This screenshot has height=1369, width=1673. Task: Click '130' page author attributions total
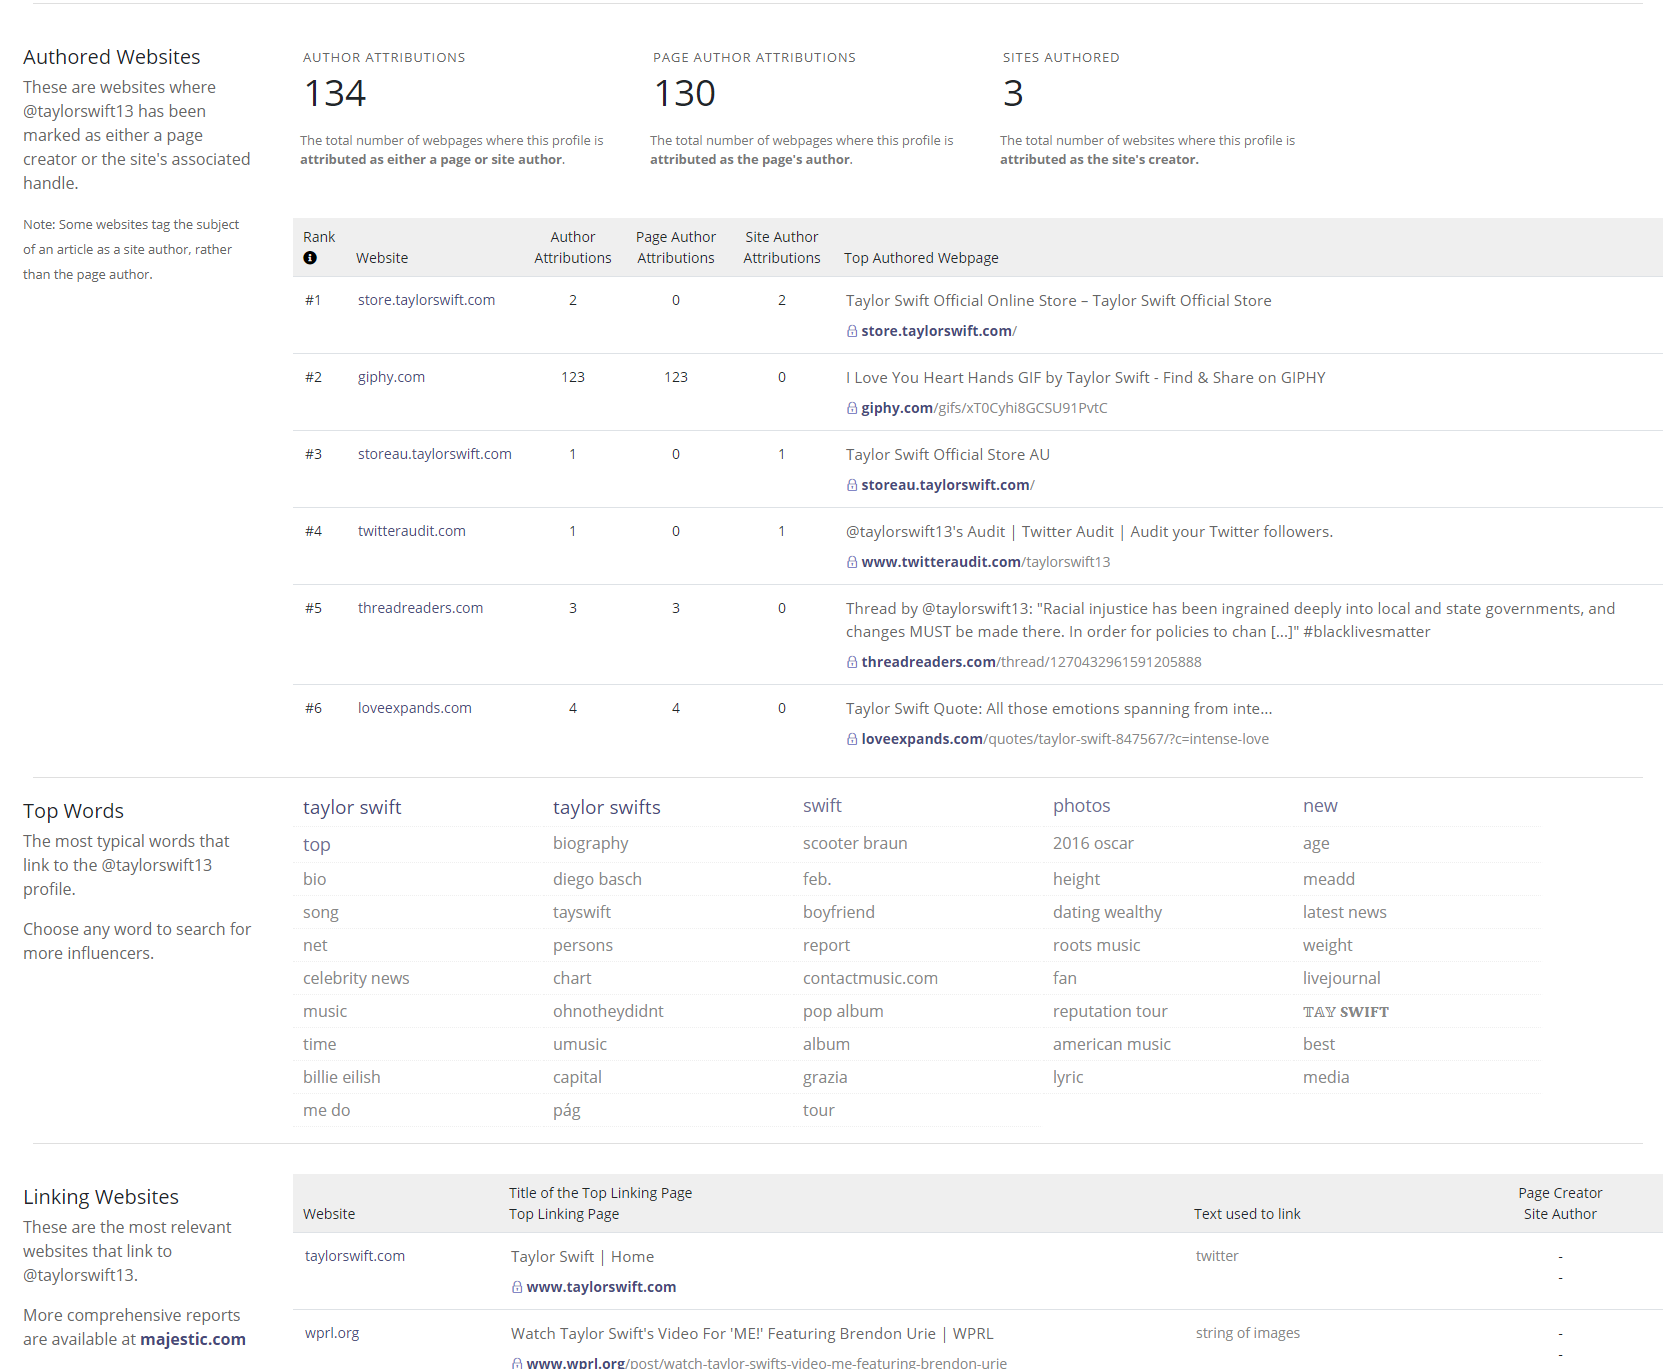point(685,93)
